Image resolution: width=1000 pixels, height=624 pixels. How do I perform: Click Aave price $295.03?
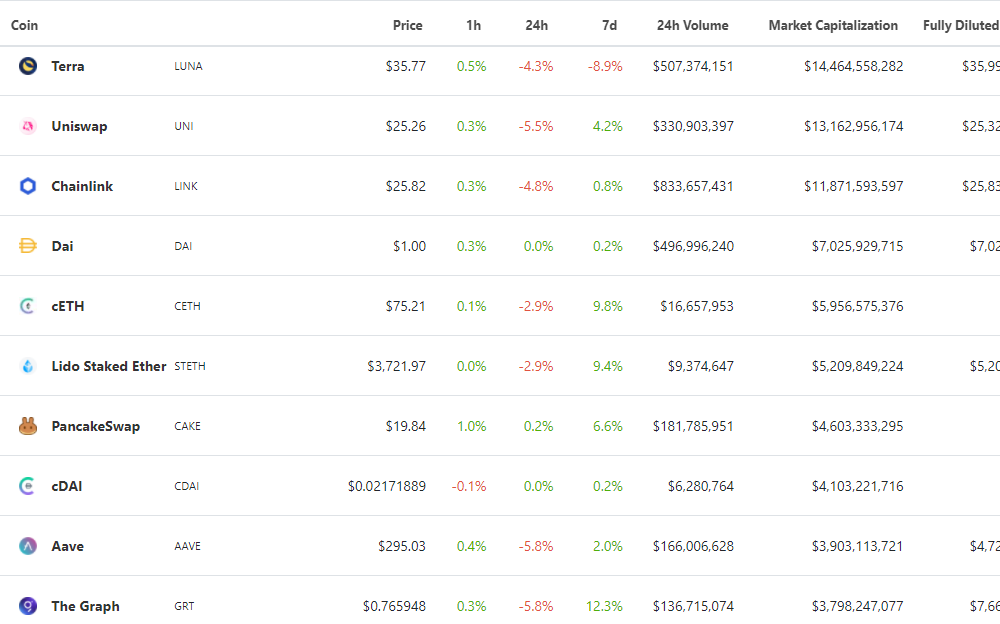point(402,546)
